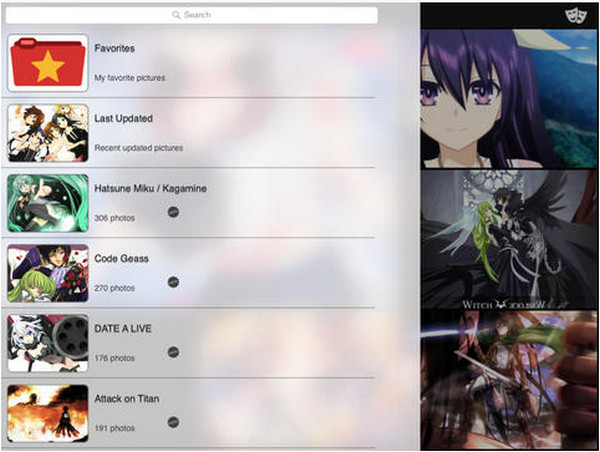
Task: Select the Favorites title text
Action: click(x=114, y=49)
